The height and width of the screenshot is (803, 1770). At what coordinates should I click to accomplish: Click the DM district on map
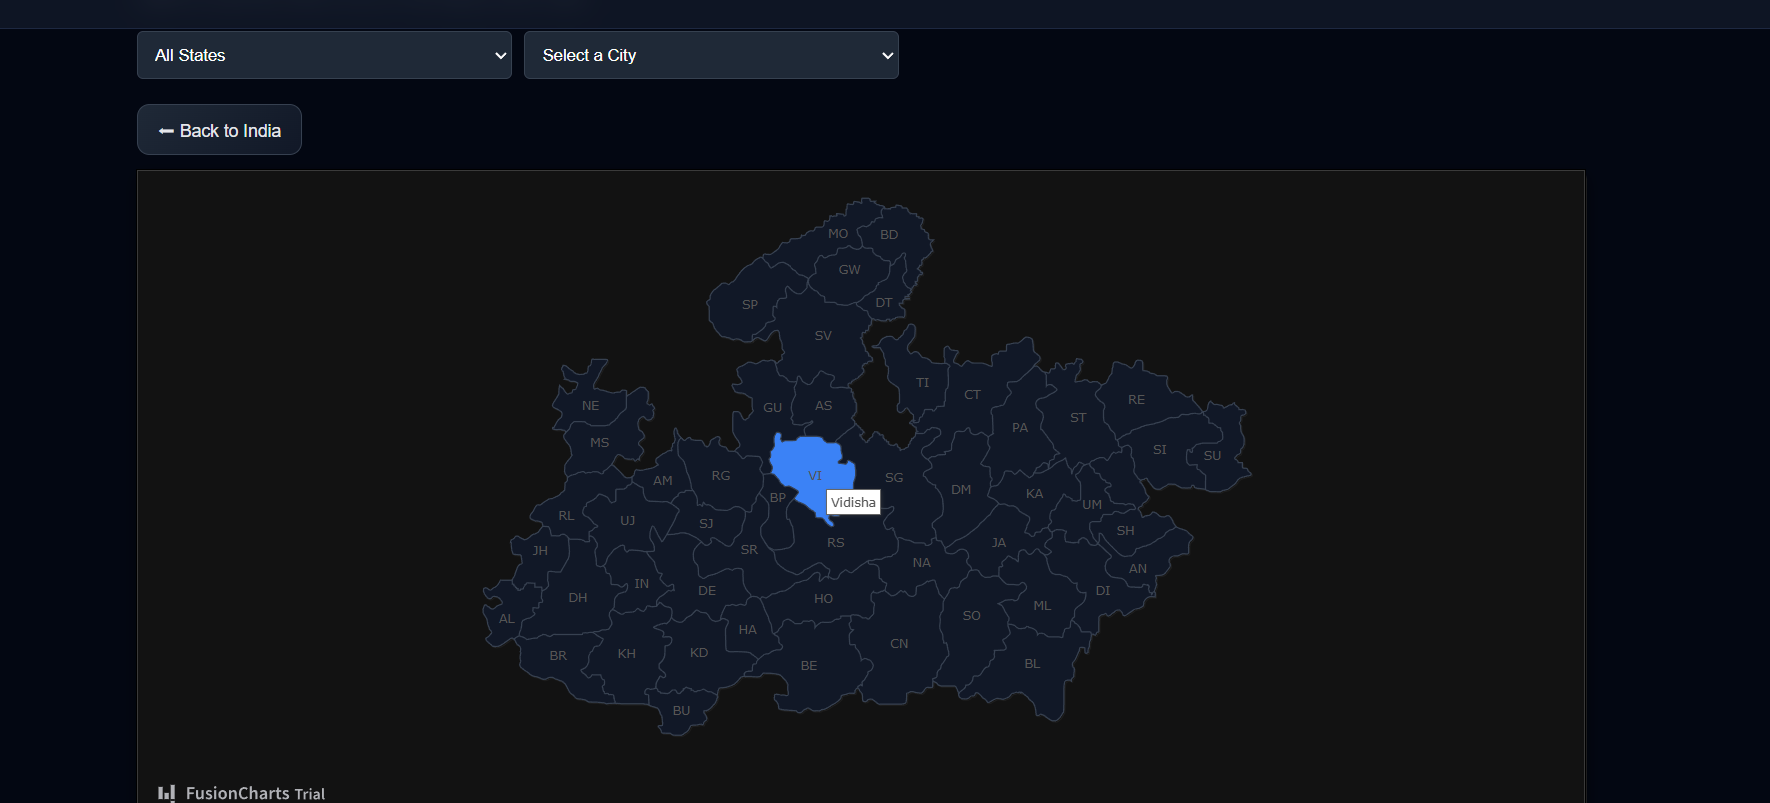tap(961, 490)
